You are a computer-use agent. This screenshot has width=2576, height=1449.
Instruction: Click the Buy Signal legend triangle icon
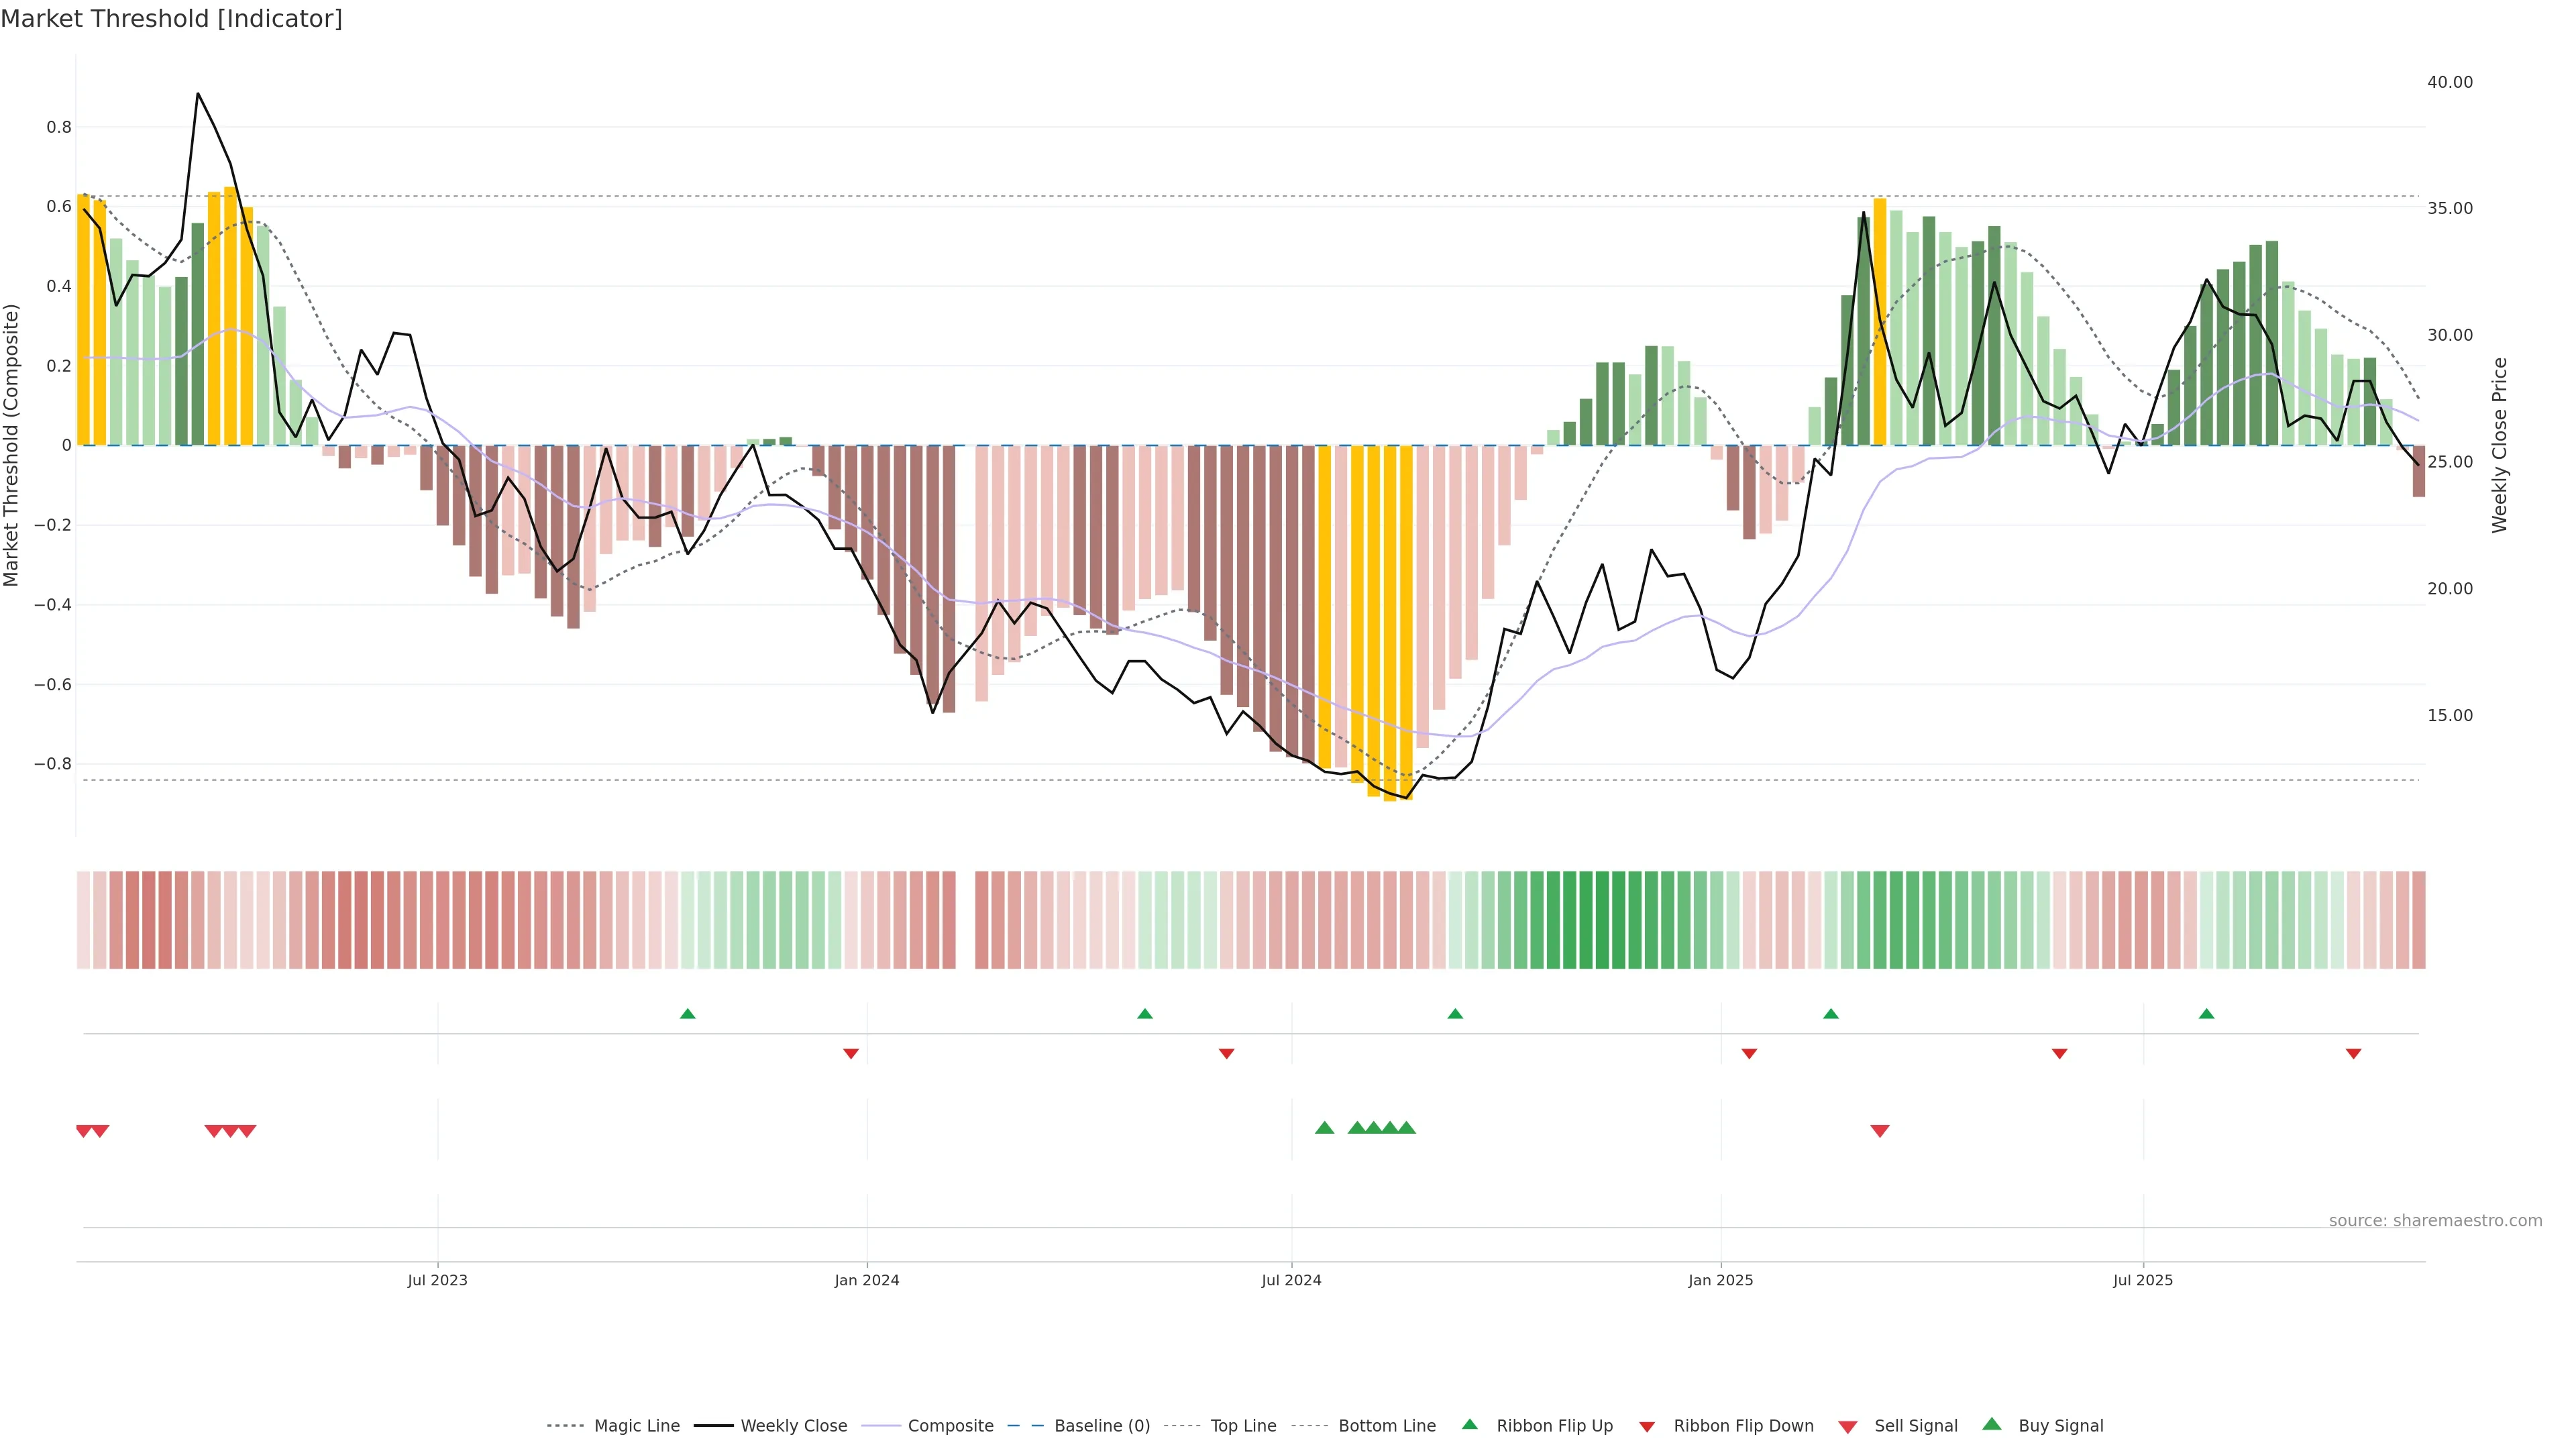point(1991,1424)
